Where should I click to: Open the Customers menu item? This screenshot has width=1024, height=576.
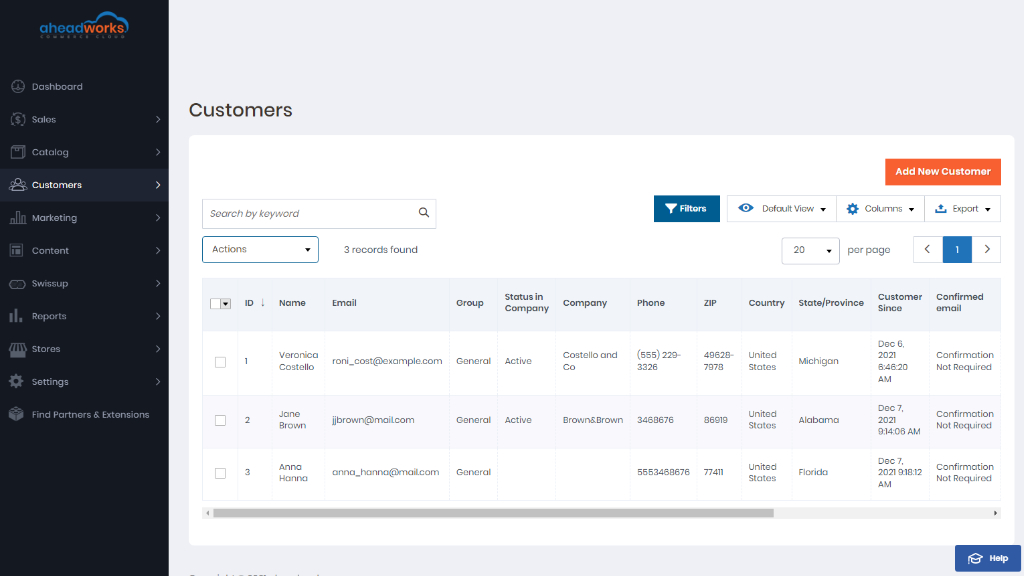pos(84,185)
